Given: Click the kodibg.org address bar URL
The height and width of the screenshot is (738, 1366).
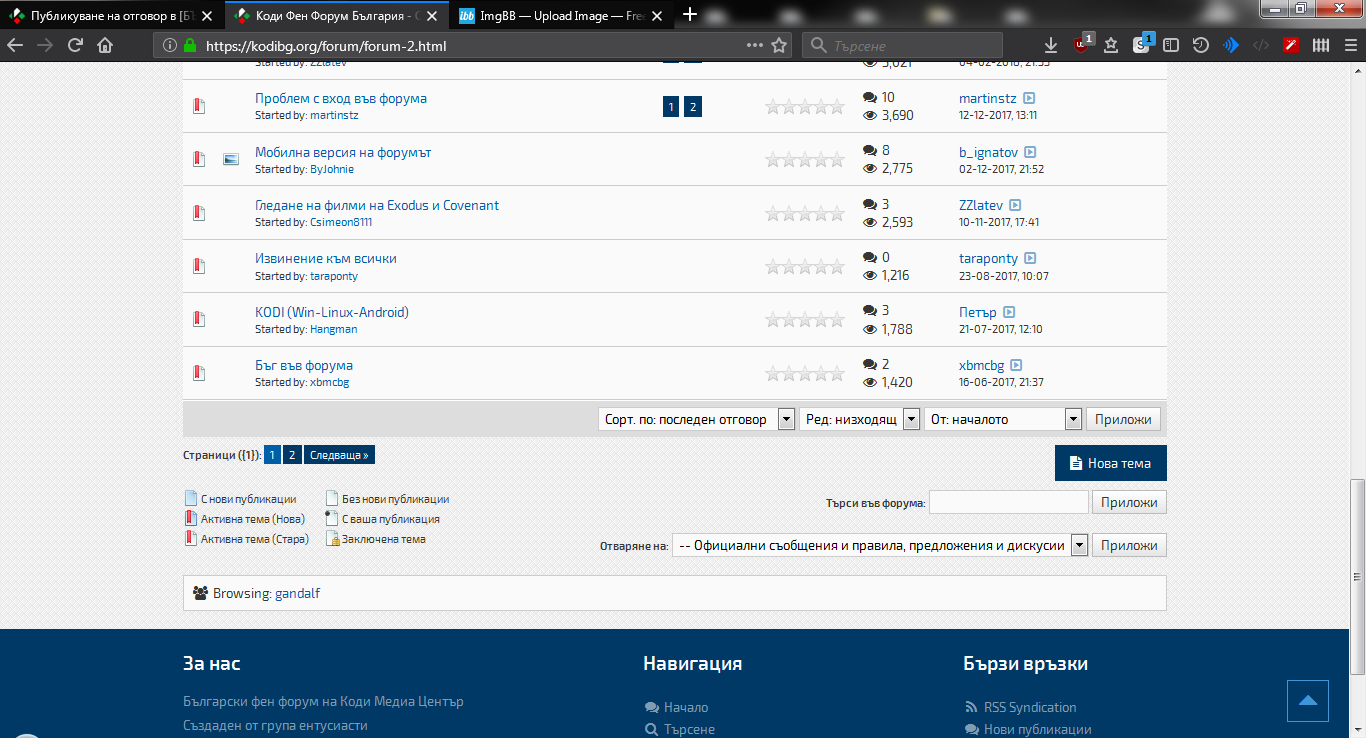Looking at the screenshot, I should [x=326, y=46].
